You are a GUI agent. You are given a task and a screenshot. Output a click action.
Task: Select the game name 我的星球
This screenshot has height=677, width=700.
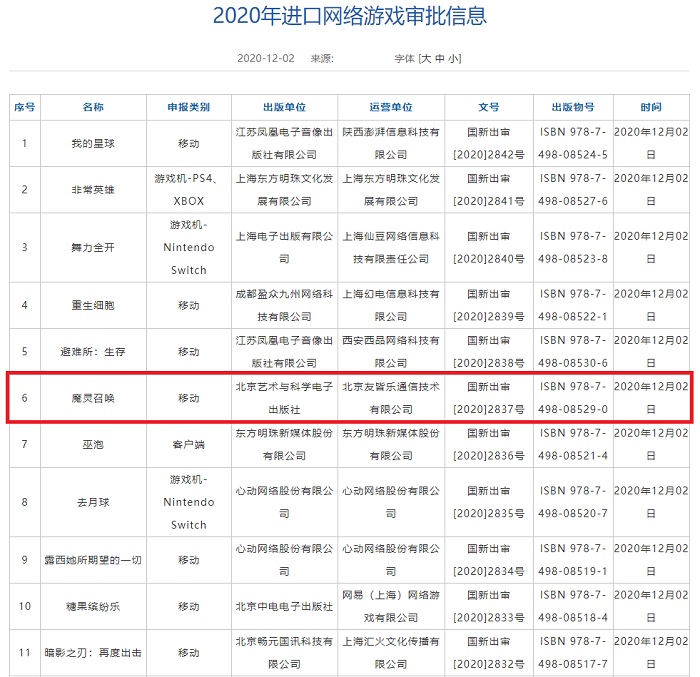[93, 144]
